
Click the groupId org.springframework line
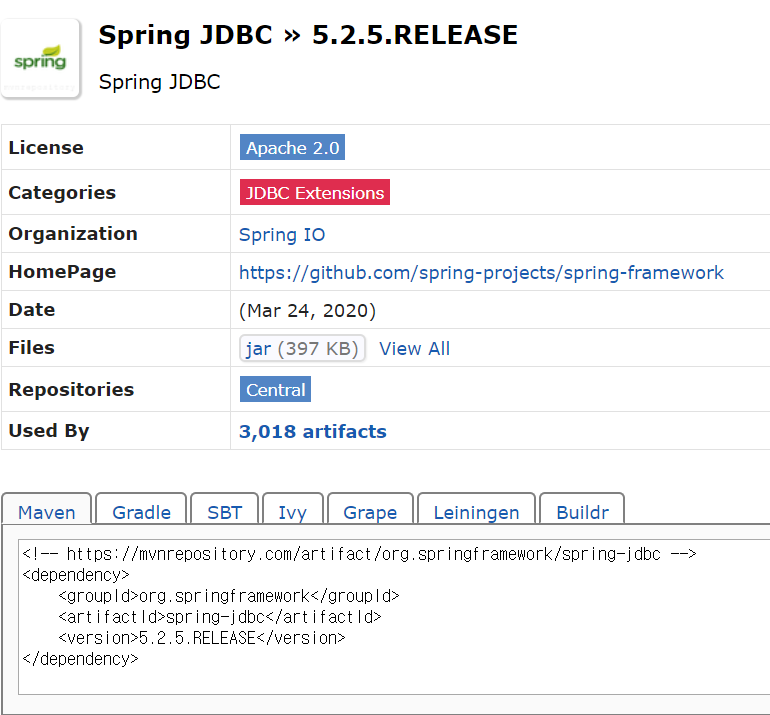[229, 596]
